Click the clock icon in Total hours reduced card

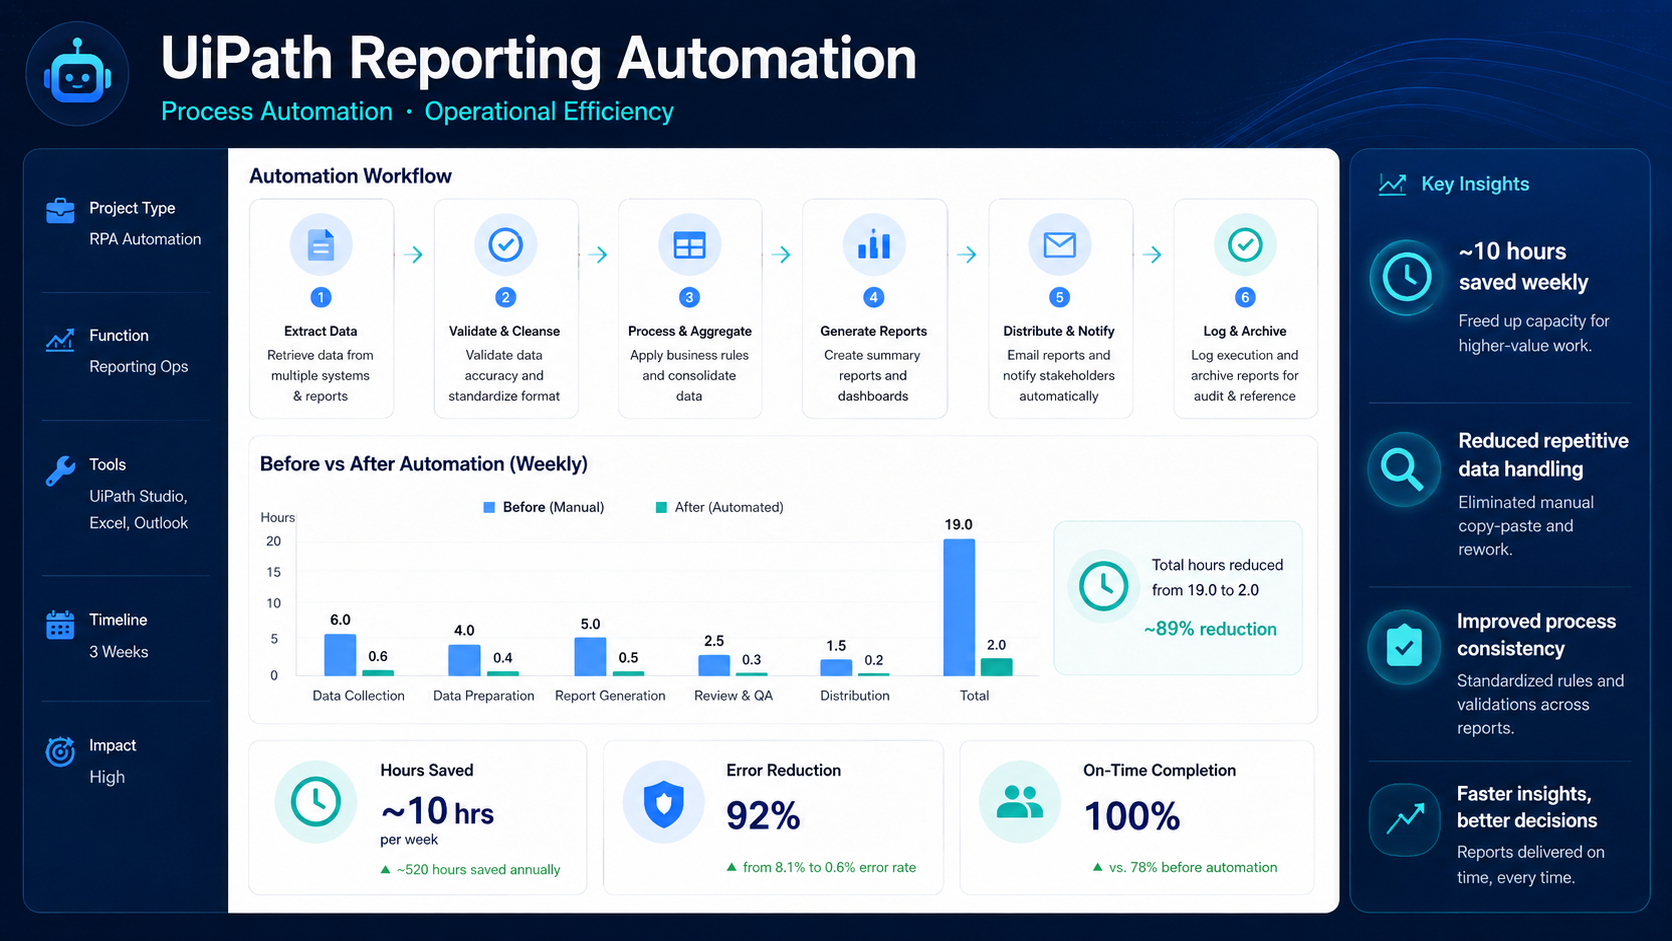pyautogui.click(x=1103, y=586)
